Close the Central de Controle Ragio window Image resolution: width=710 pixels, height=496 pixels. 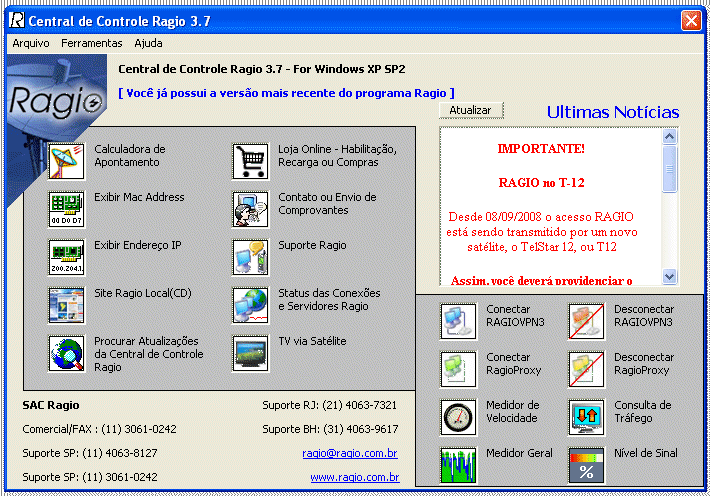click(691, 21)
